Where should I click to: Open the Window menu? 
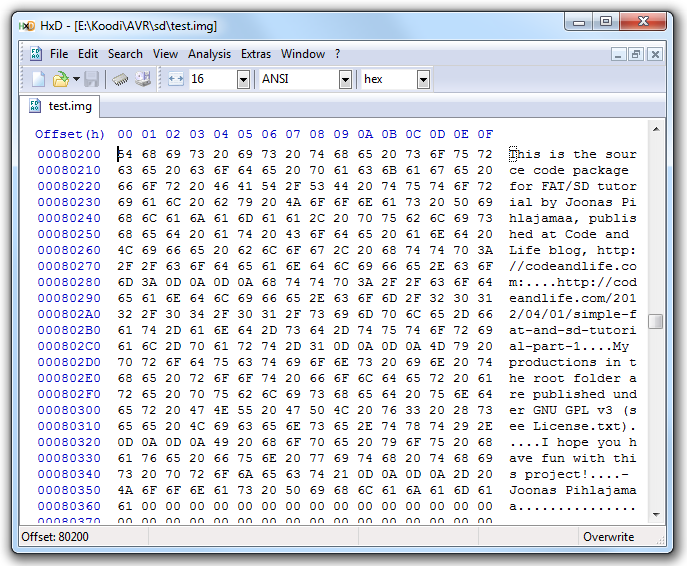click(x=303, y=54)
